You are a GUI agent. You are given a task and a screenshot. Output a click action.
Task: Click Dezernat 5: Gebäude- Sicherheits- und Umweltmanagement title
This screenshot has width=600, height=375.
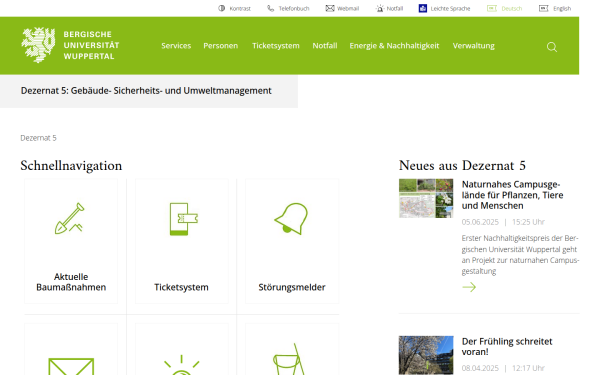pyautogui.click(x=146, y=91)
